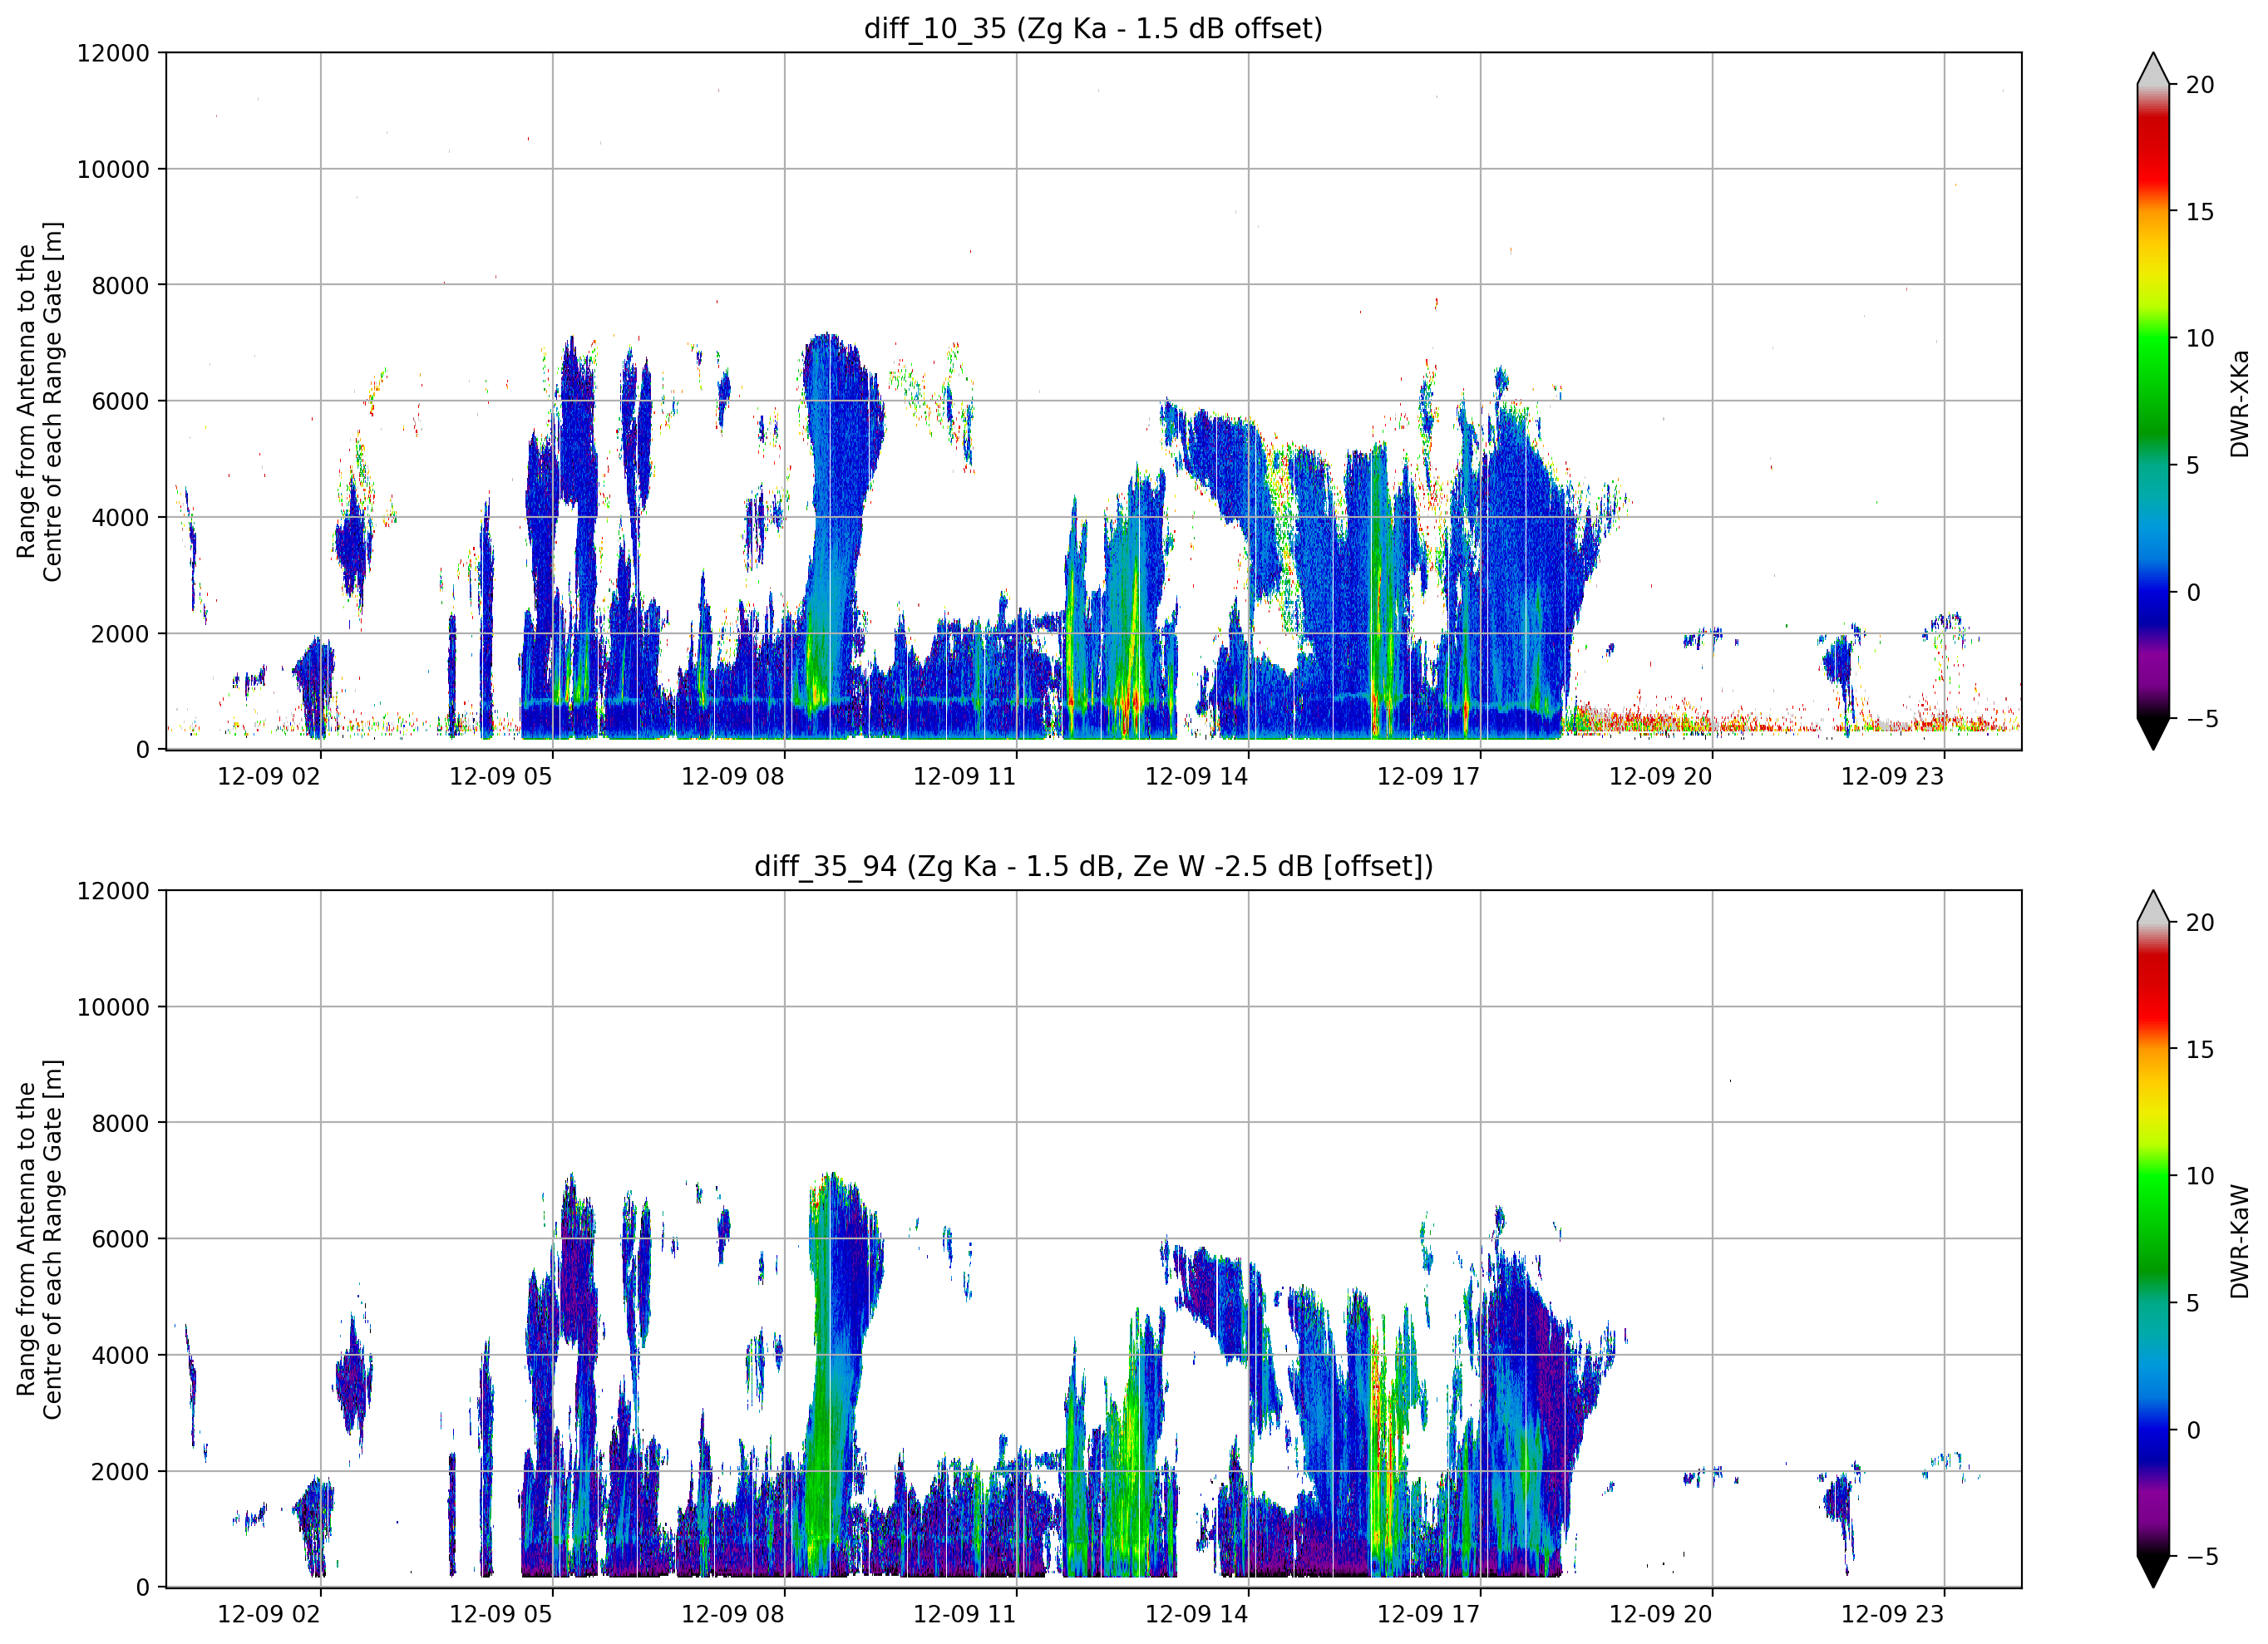
Task: Click the −5 tick on bottom colorbar
Action: [x=2202, y=1557]
